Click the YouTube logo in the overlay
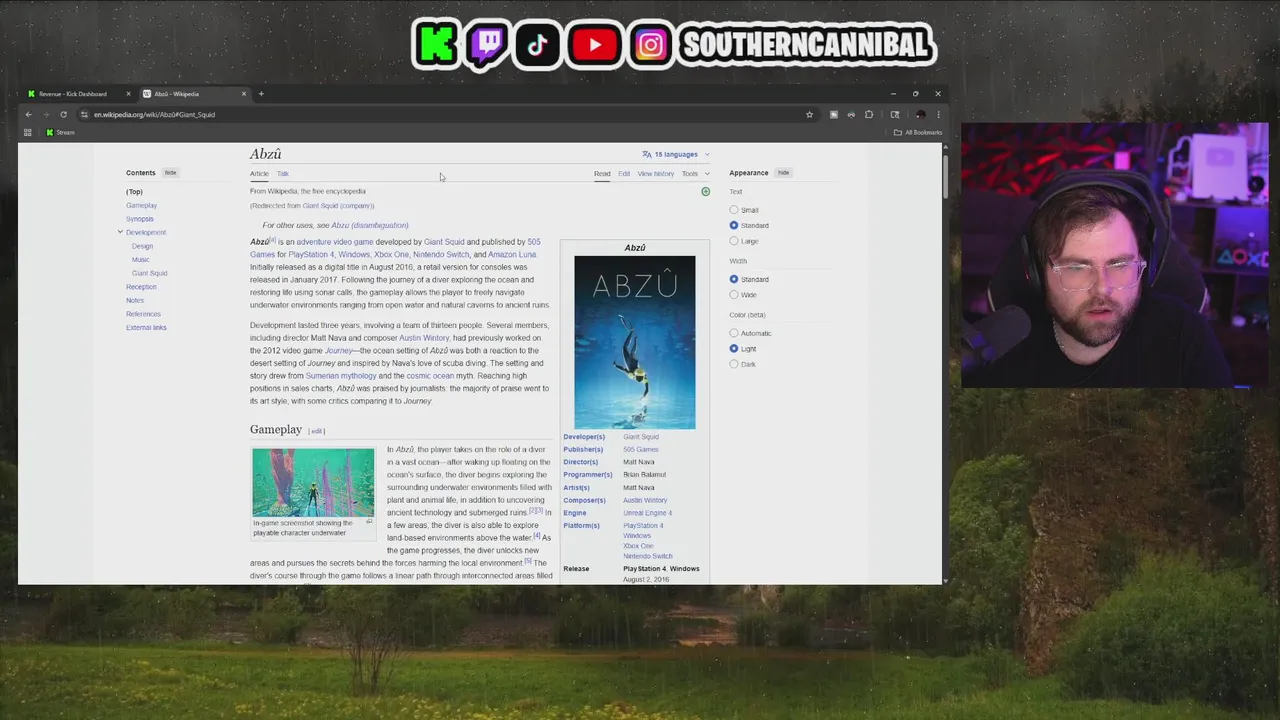Viewport: 1280px width, 720px height. (x=594, y=45)
